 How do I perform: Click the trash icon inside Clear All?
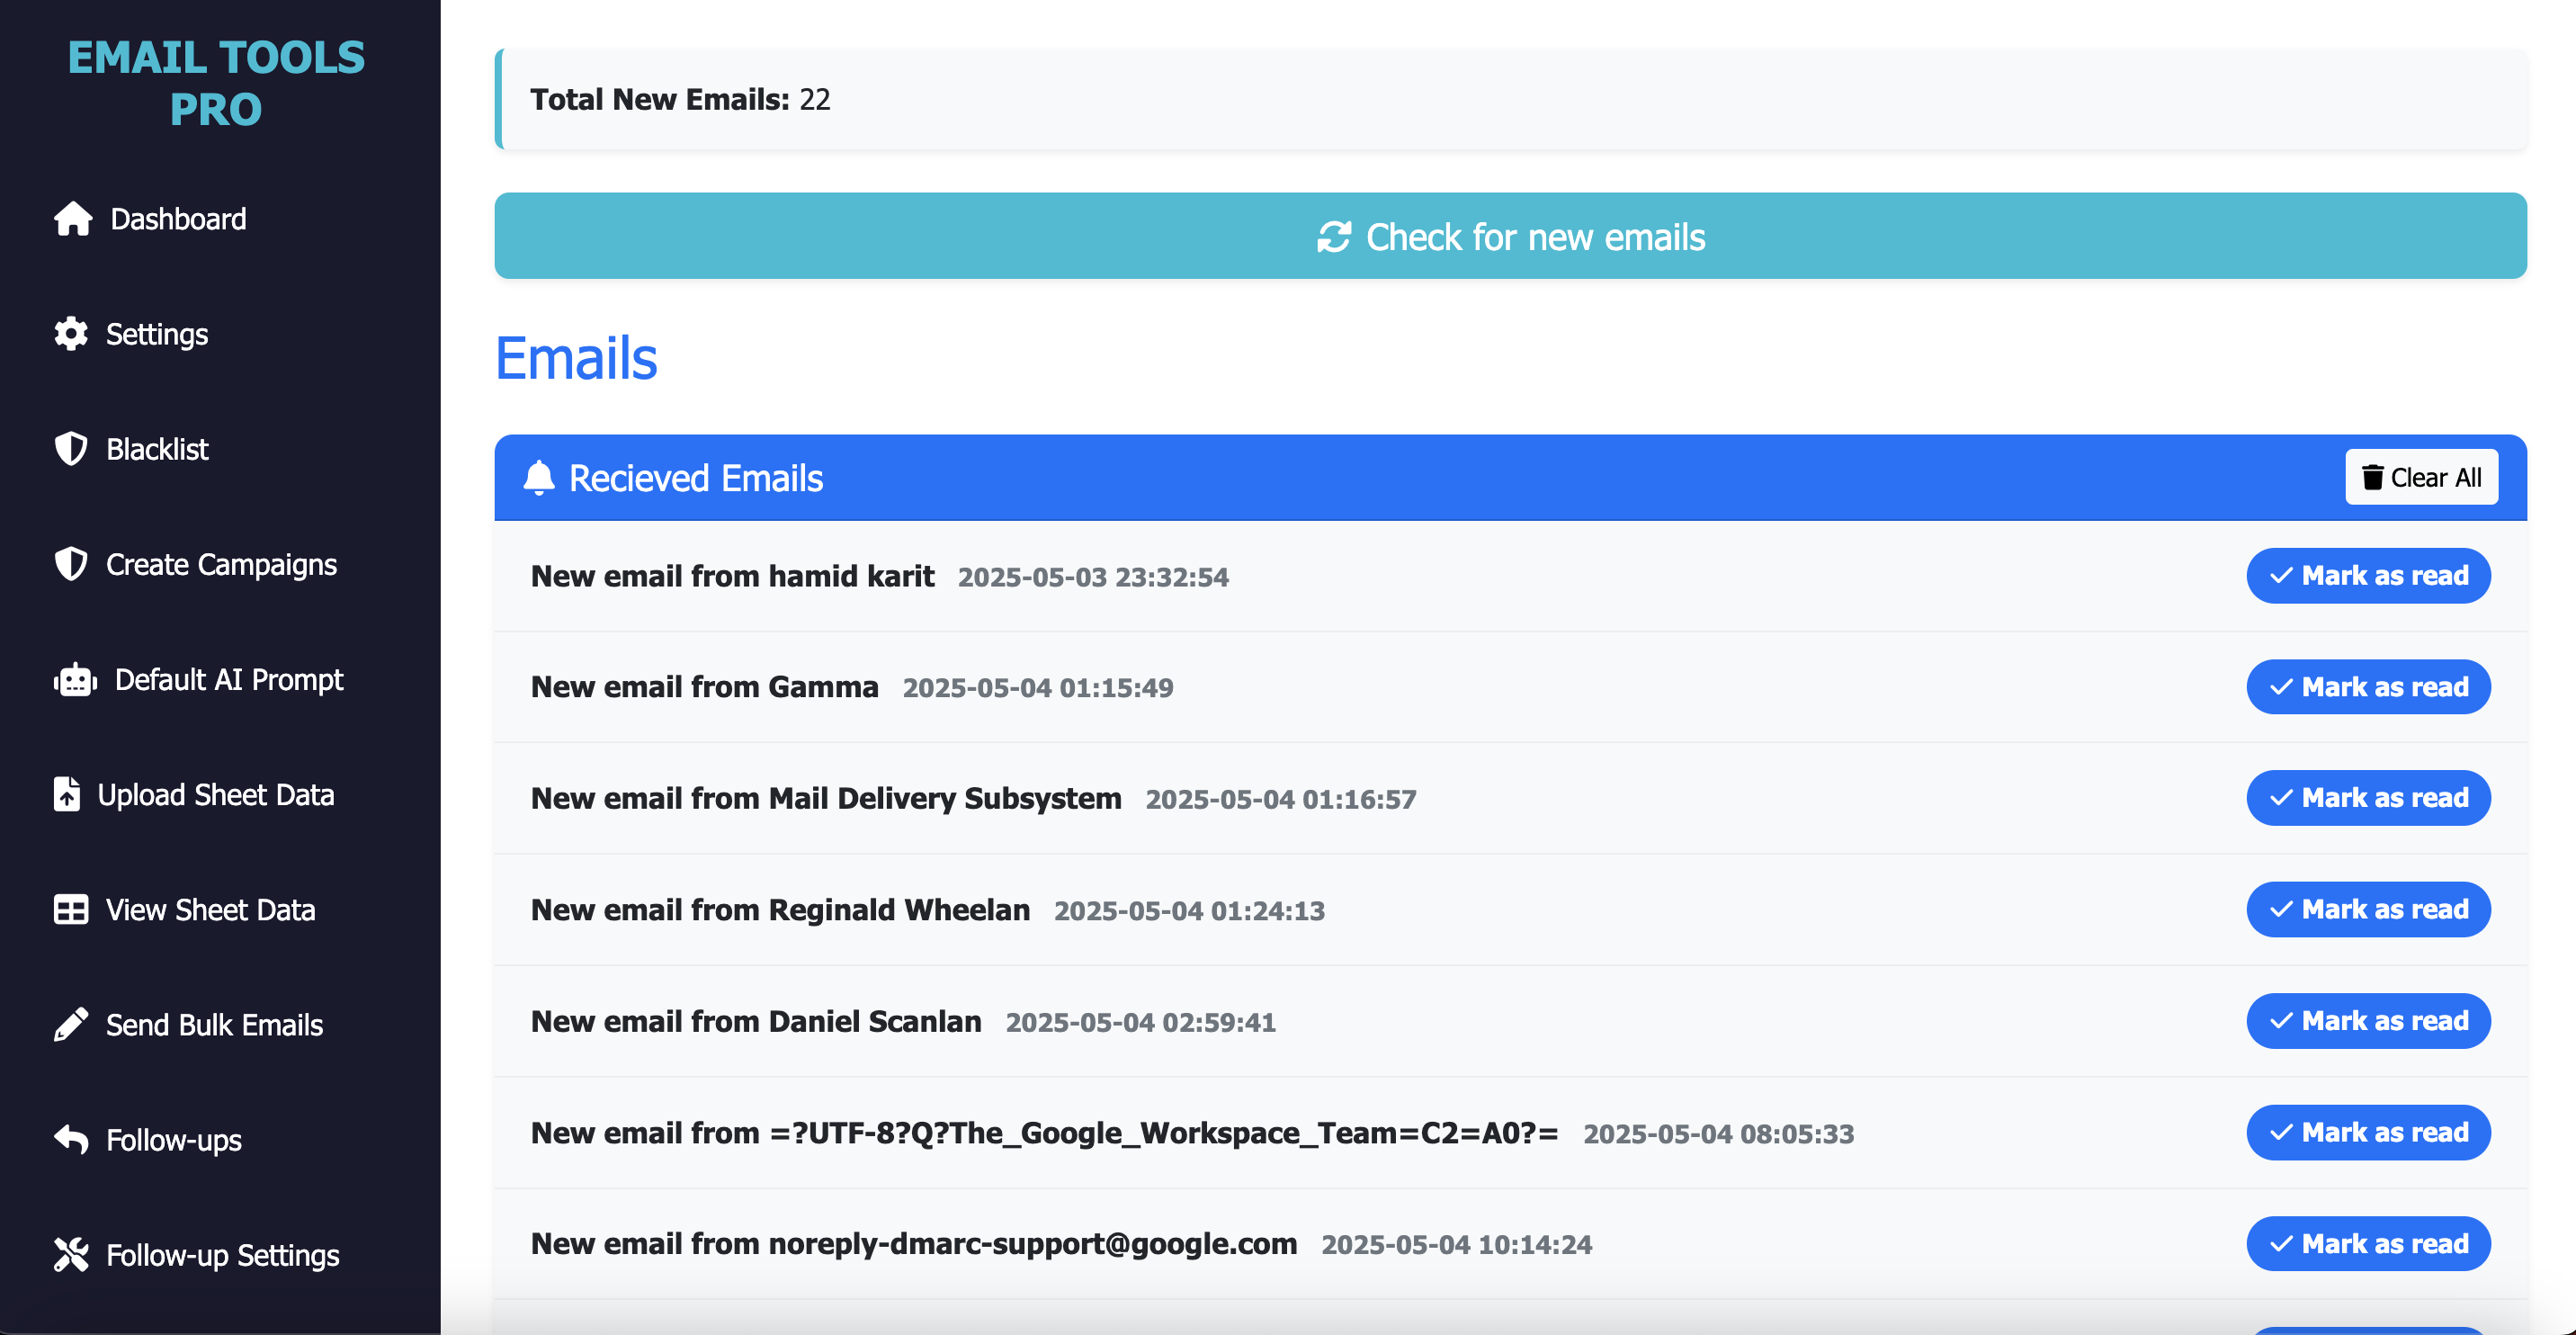tap(2374, 477)
